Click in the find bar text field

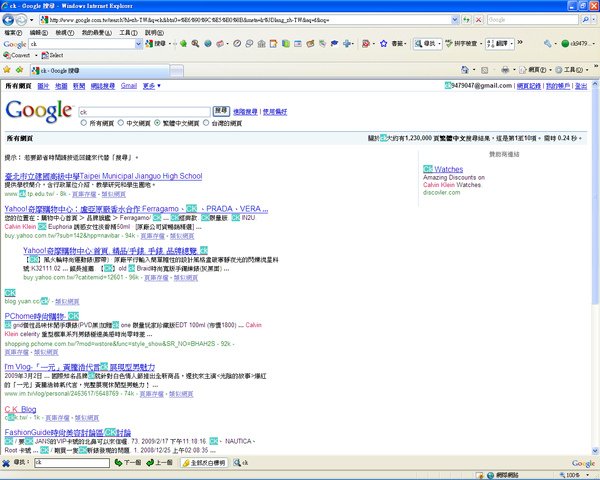72,463
